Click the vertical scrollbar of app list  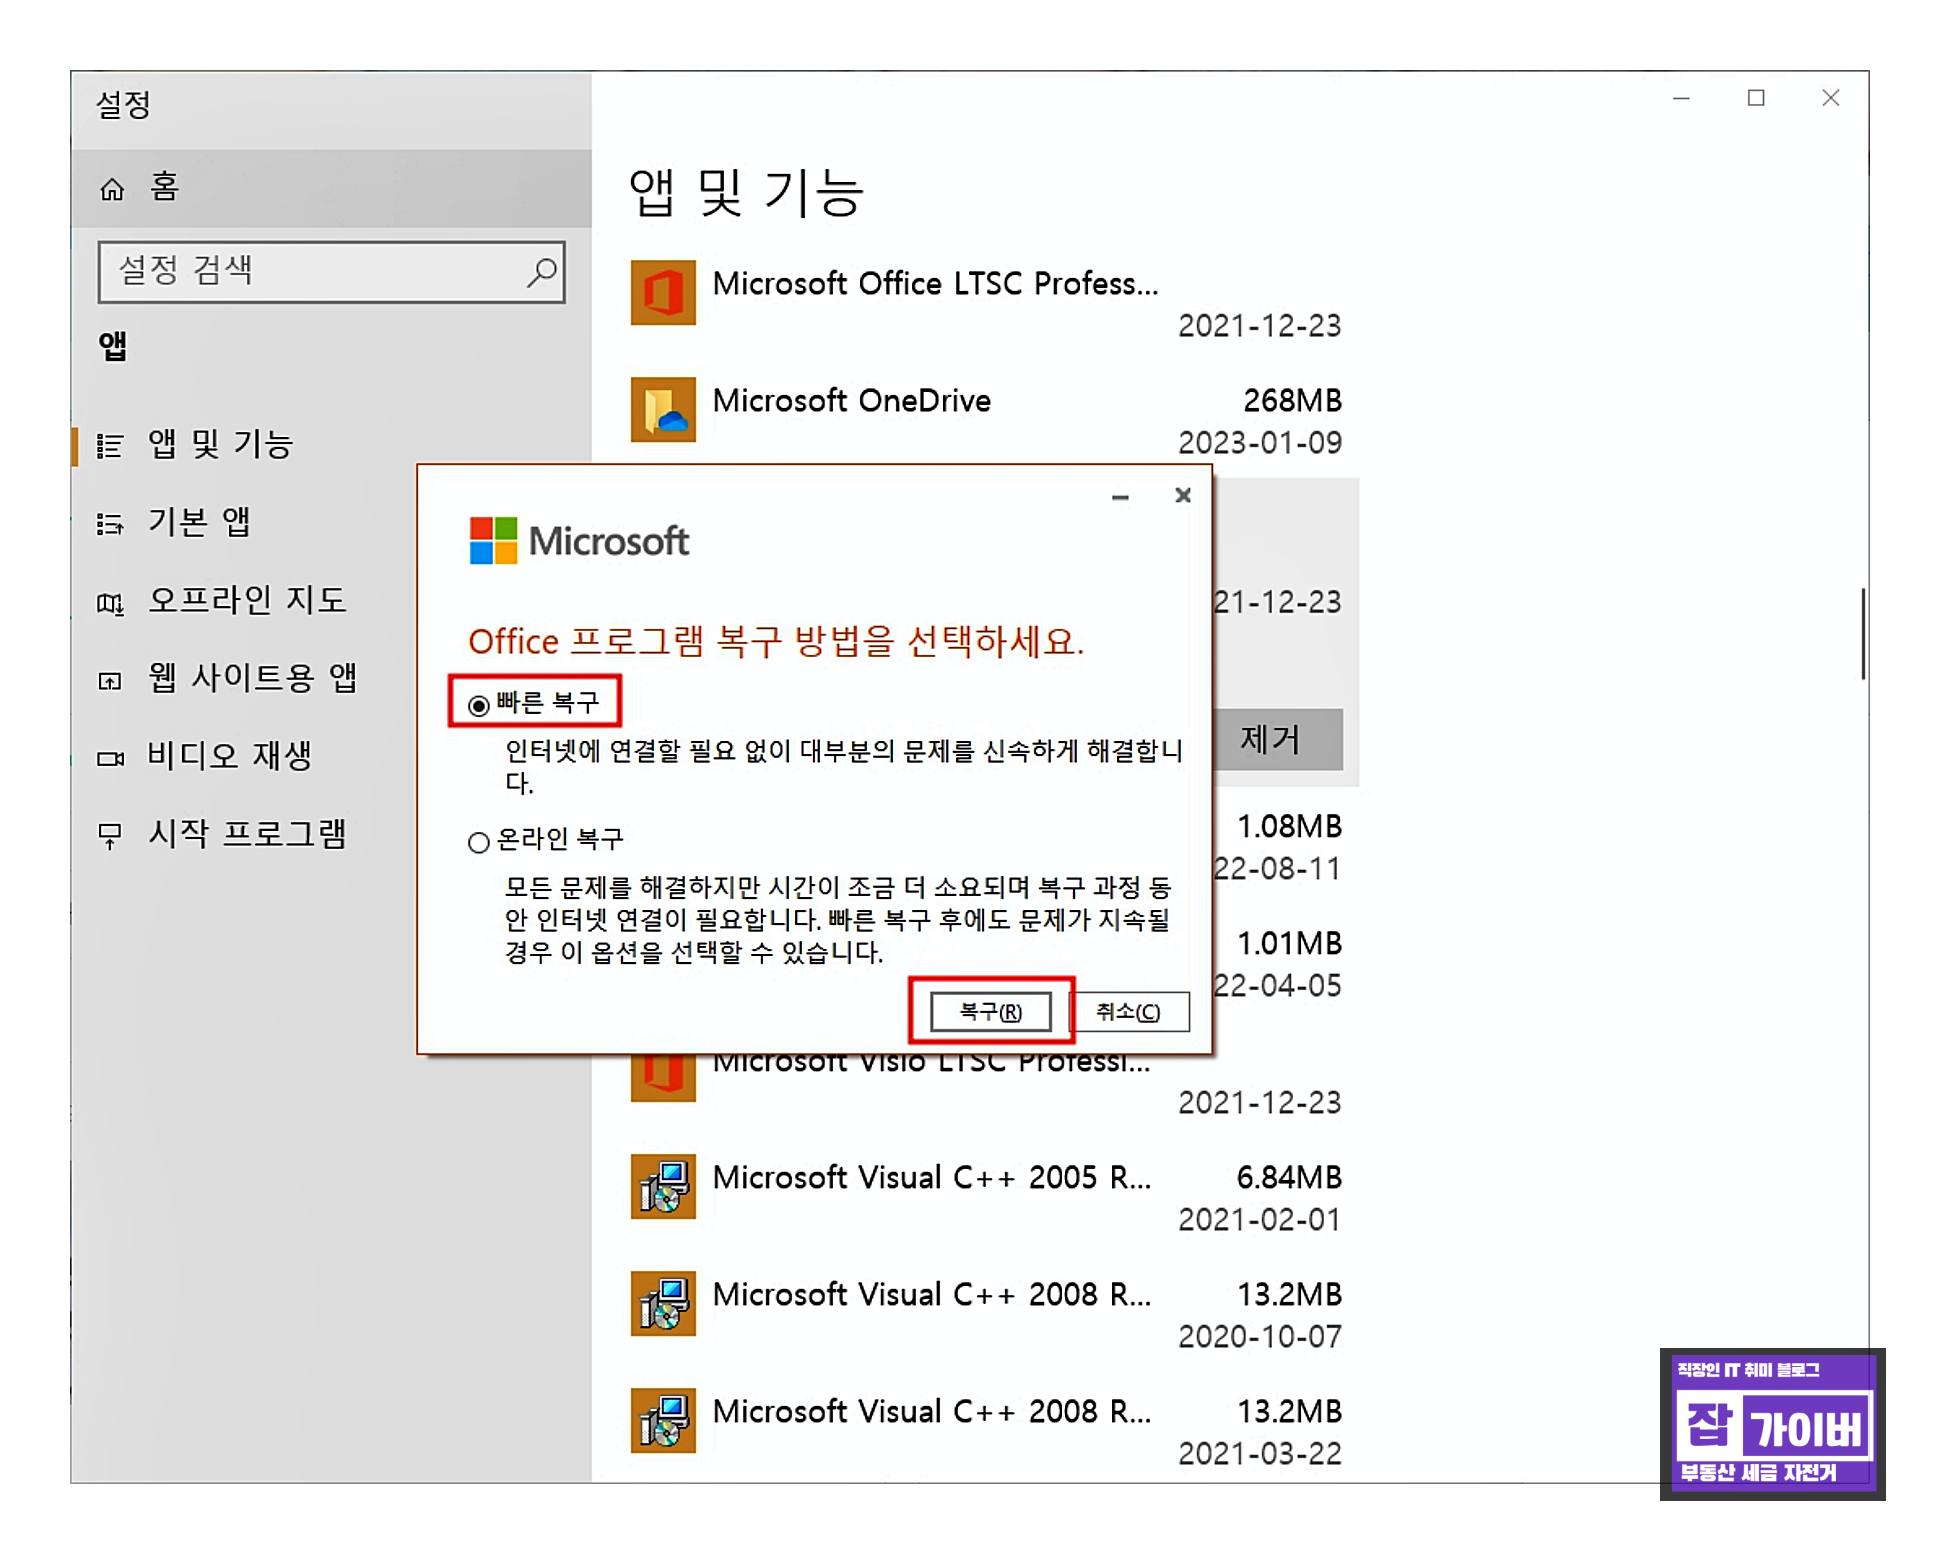[x=1862, y=634]
